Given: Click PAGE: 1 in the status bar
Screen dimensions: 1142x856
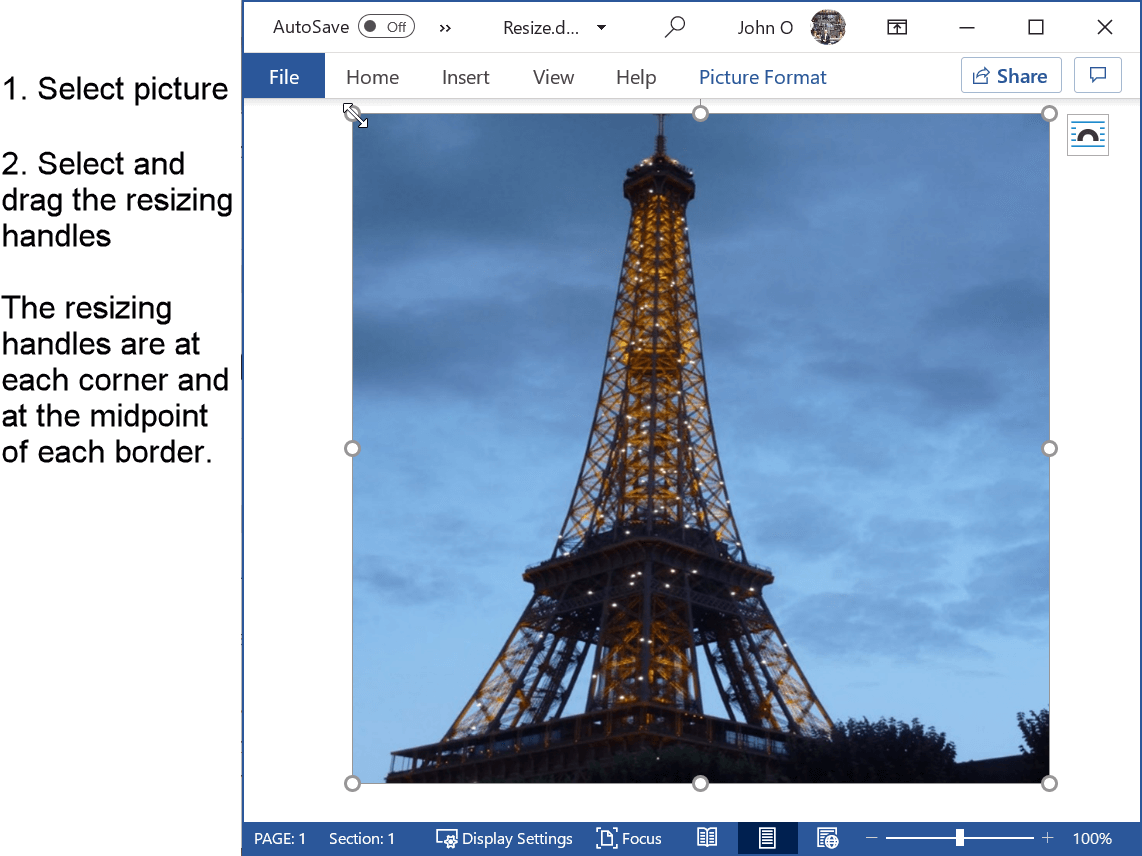Looking at the screenshot, I should [280, 838].
